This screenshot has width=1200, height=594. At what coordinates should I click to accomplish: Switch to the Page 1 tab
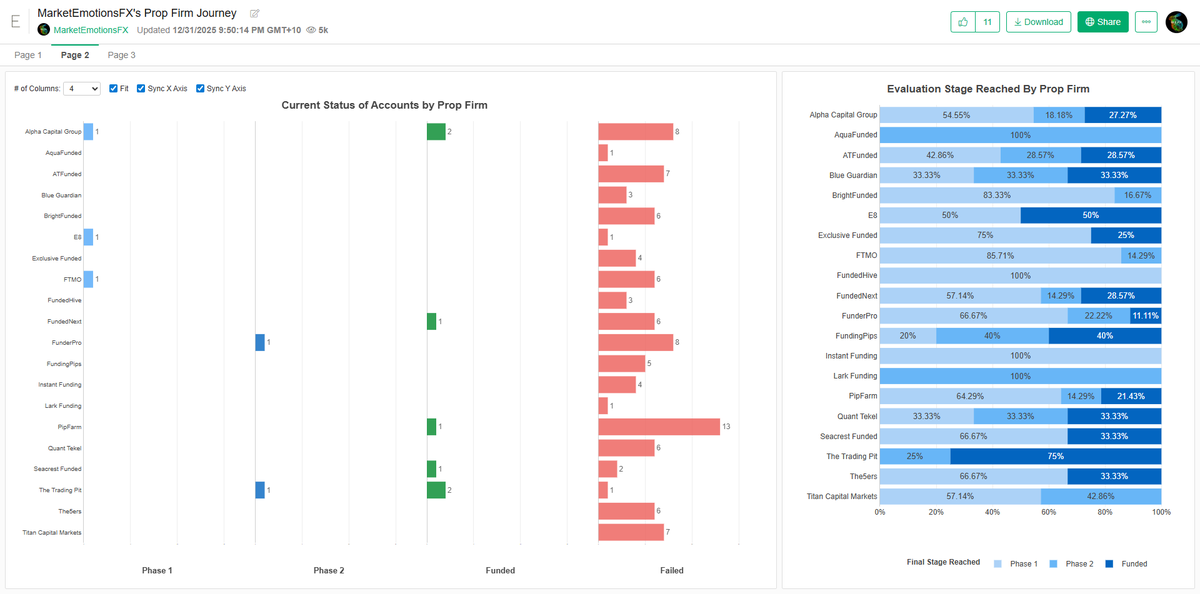click(x=28, y=55)
